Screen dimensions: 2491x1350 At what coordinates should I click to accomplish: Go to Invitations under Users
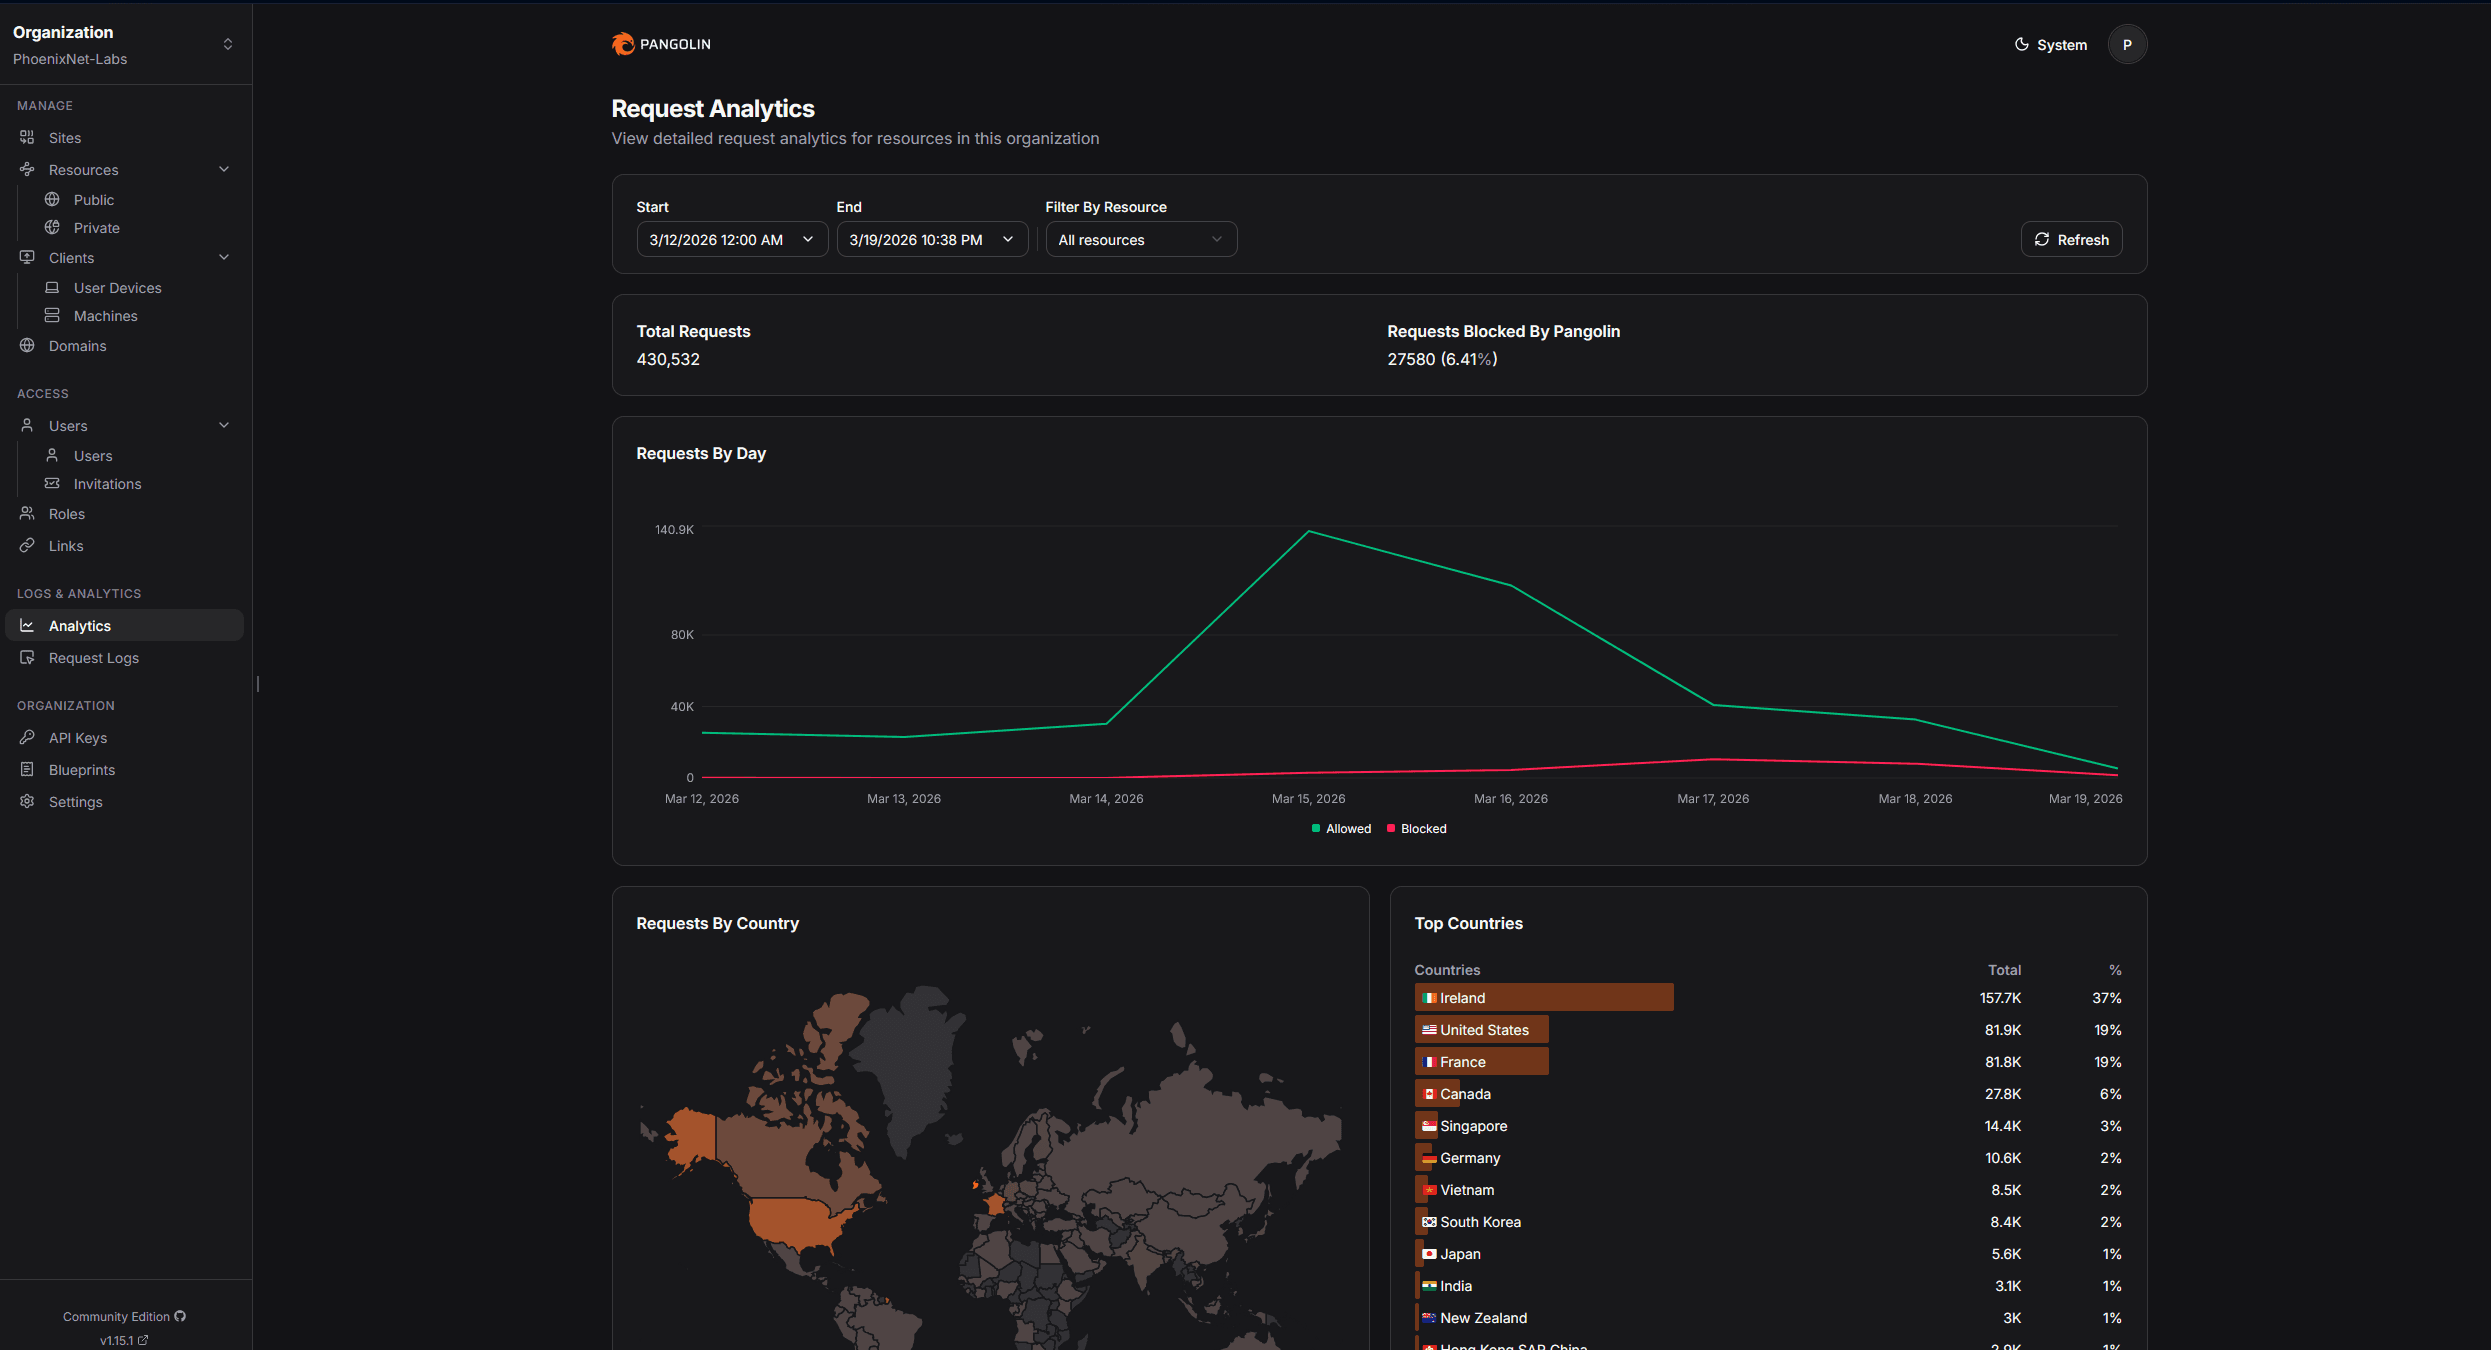pyautogui.click(x=107, y=484)
